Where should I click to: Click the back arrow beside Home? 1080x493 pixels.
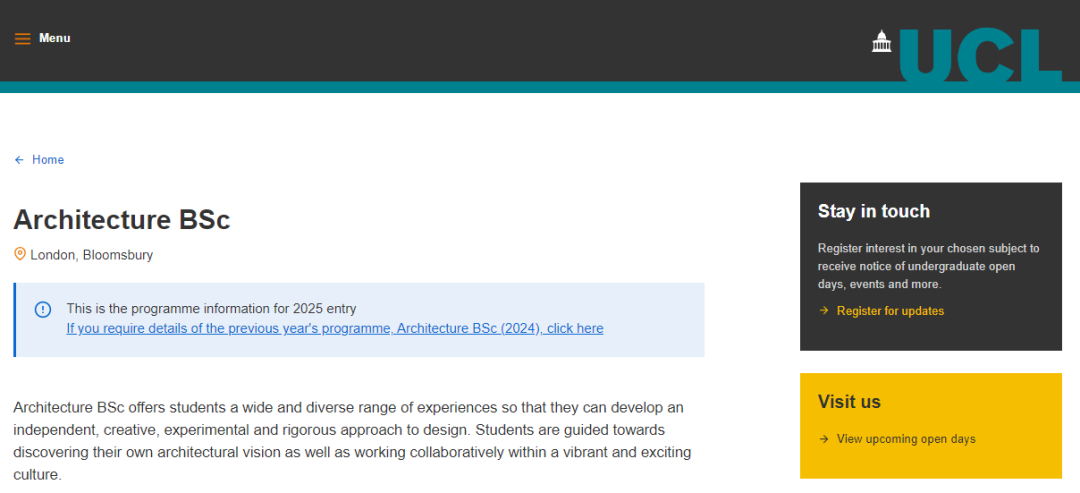(19, 160)
